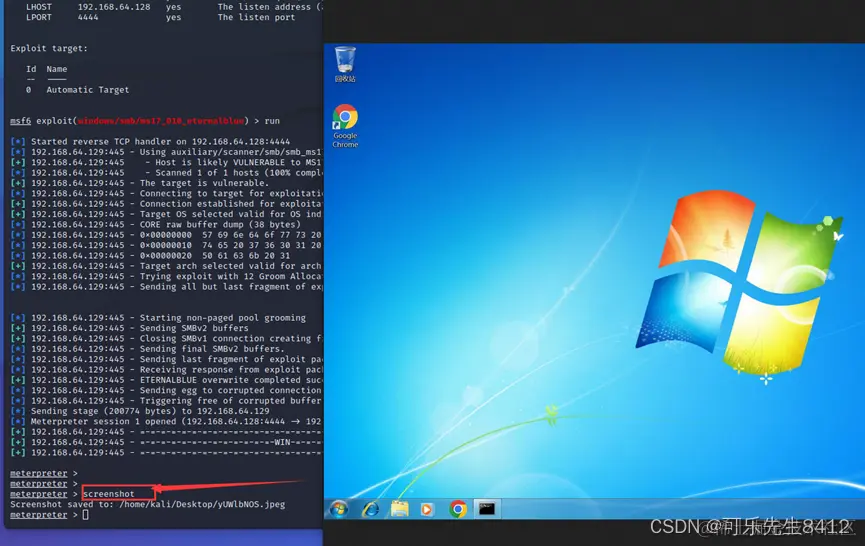The height and width of the screenshot is (546, 865).
Task: Click the last meterpreter prompt with cursor
Action: [49, 515]
